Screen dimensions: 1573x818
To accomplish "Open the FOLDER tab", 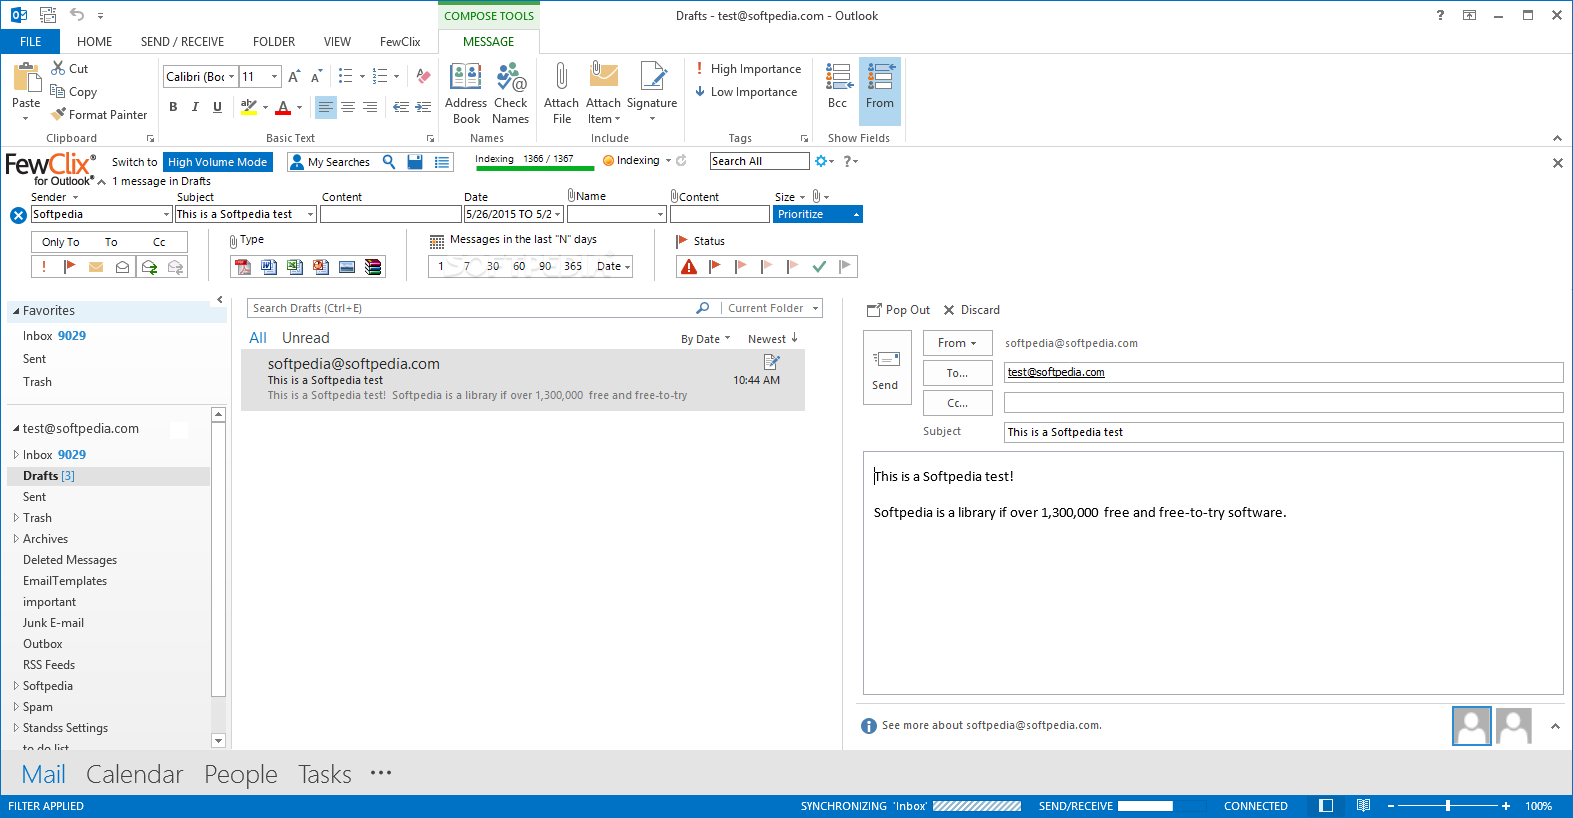I will click(274, 42).
